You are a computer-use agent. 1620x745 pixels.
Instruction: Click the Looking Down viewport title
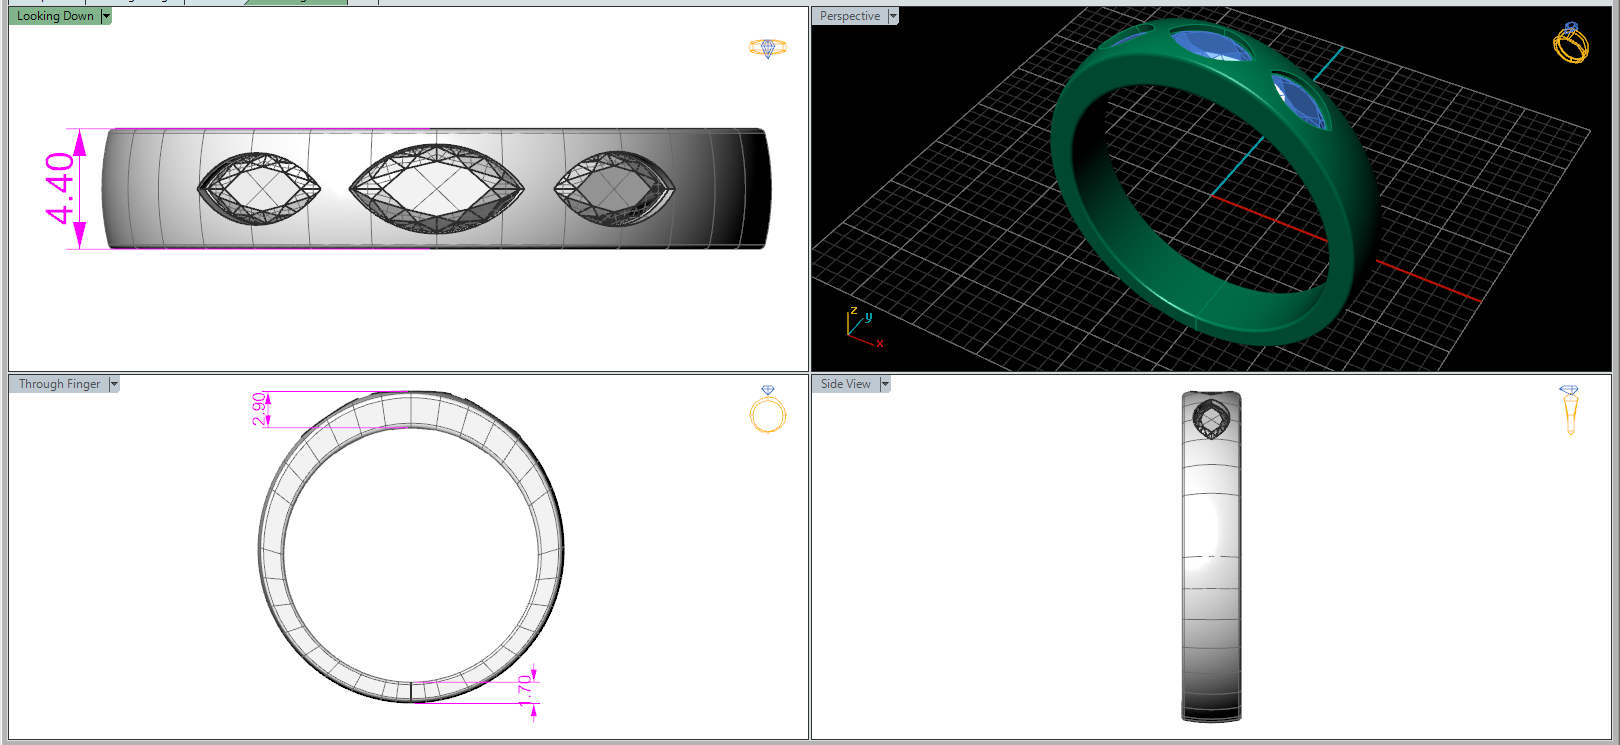[55, 16]
